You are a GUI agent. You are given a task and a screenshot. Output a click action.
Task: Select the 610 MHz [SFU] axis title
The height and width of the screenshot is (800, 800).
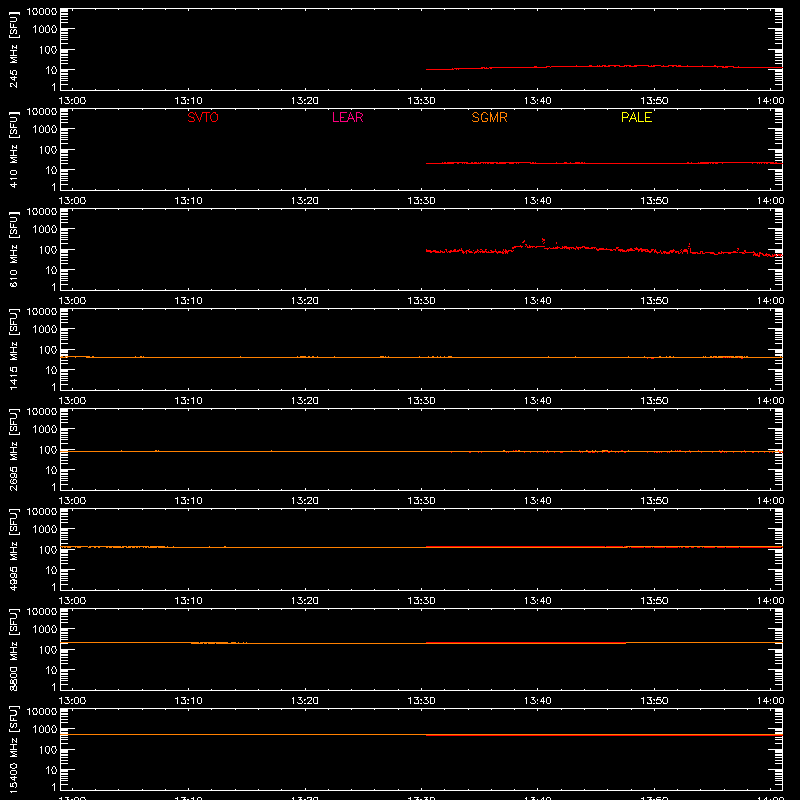point(13,249)
